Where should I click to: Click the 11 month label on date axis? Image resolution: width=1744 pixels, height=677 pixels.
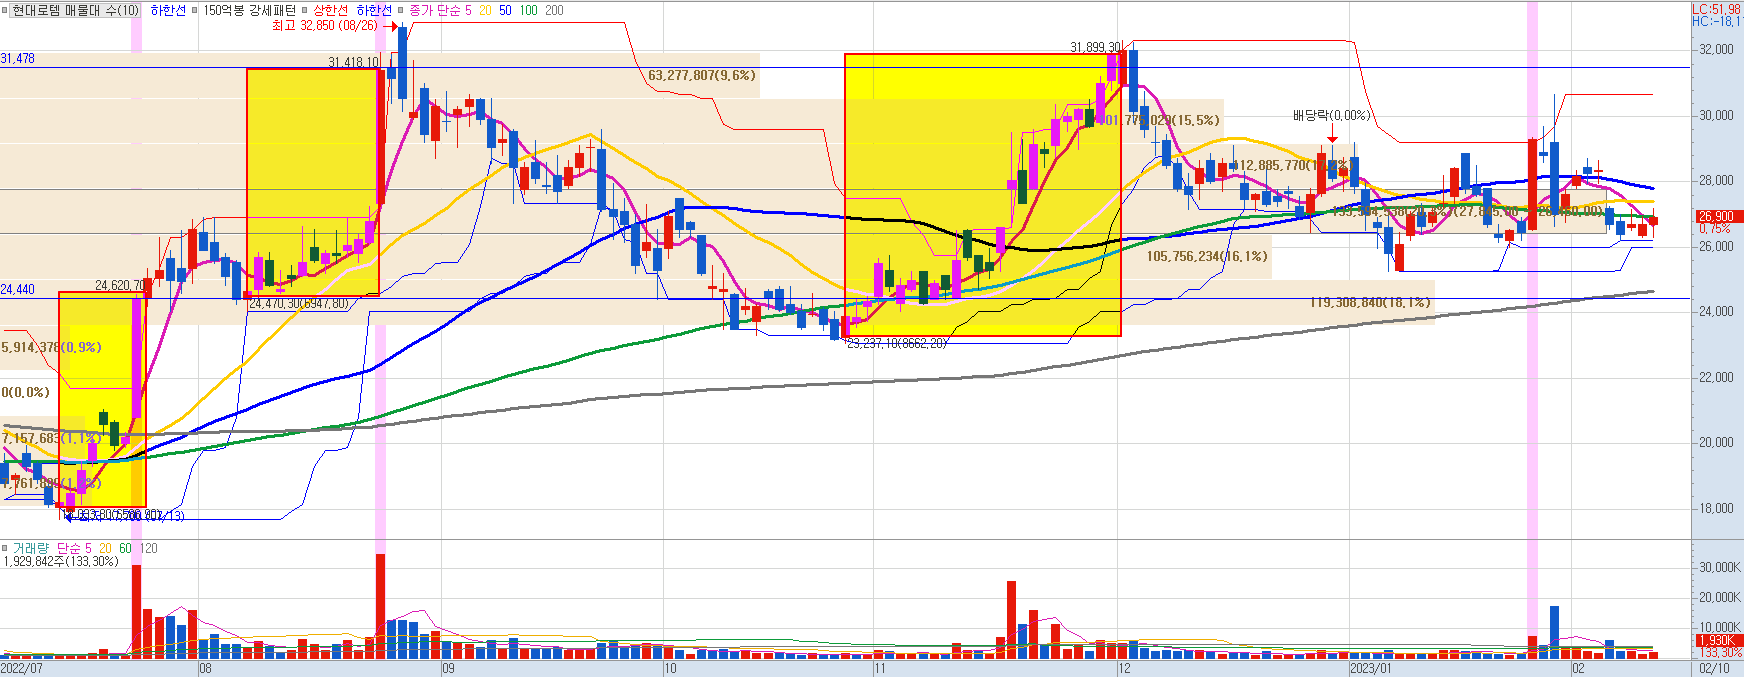point(880,668)
